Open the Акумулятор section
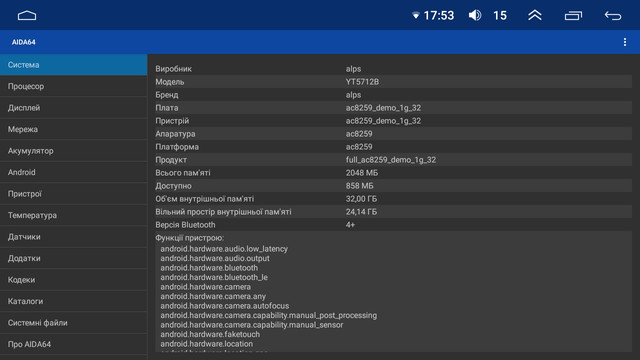 [x=73, y=151]
